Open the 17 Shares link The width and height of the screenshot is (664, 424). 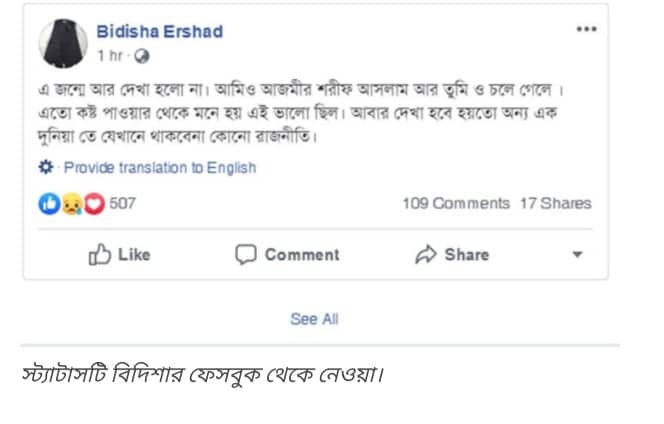555,204
